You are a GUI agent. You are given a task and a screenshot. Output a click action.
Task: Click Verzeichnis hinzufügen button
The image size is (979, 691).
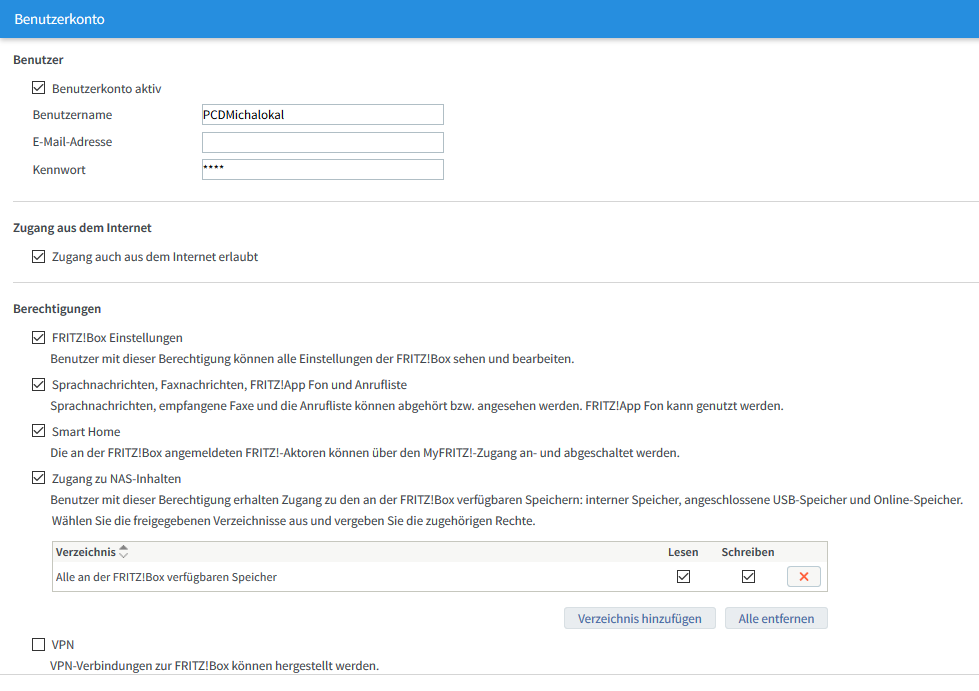tap(639, 619)
